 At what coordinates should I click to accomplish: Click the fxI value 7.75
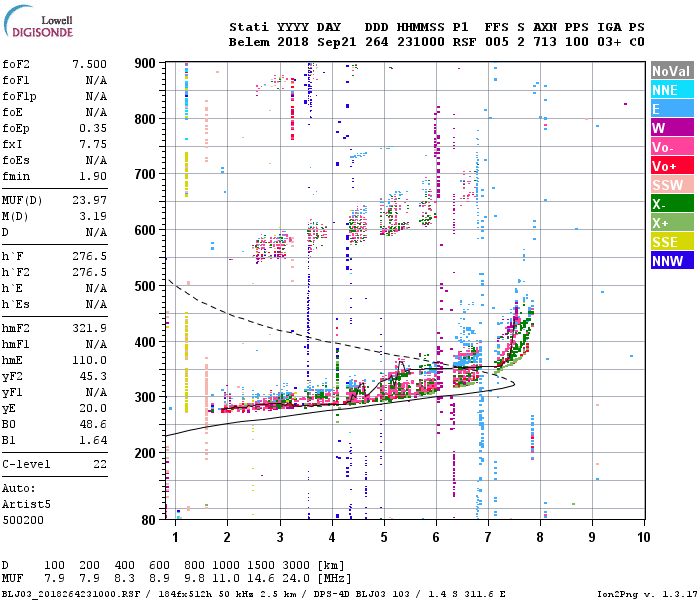click(x=93, y=144)
